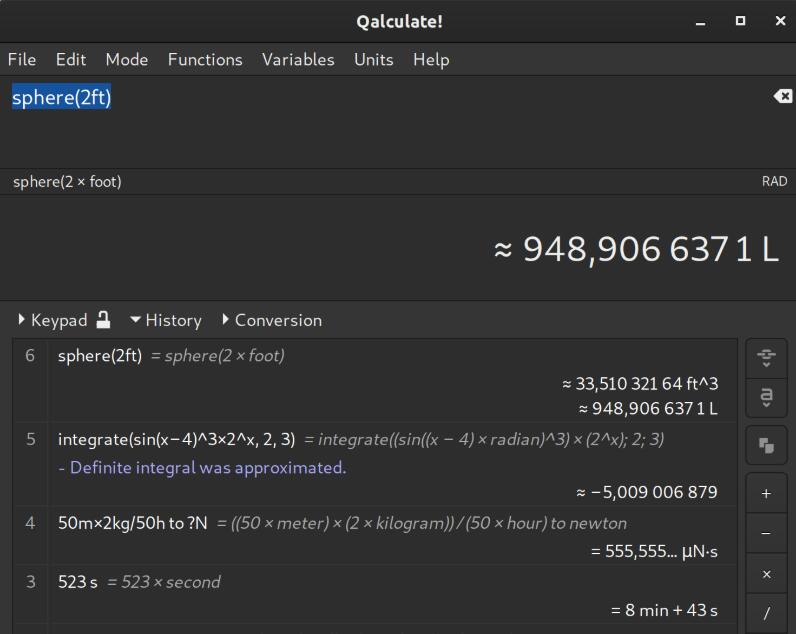Maximize the Qalculate! window

click(740, 21)
